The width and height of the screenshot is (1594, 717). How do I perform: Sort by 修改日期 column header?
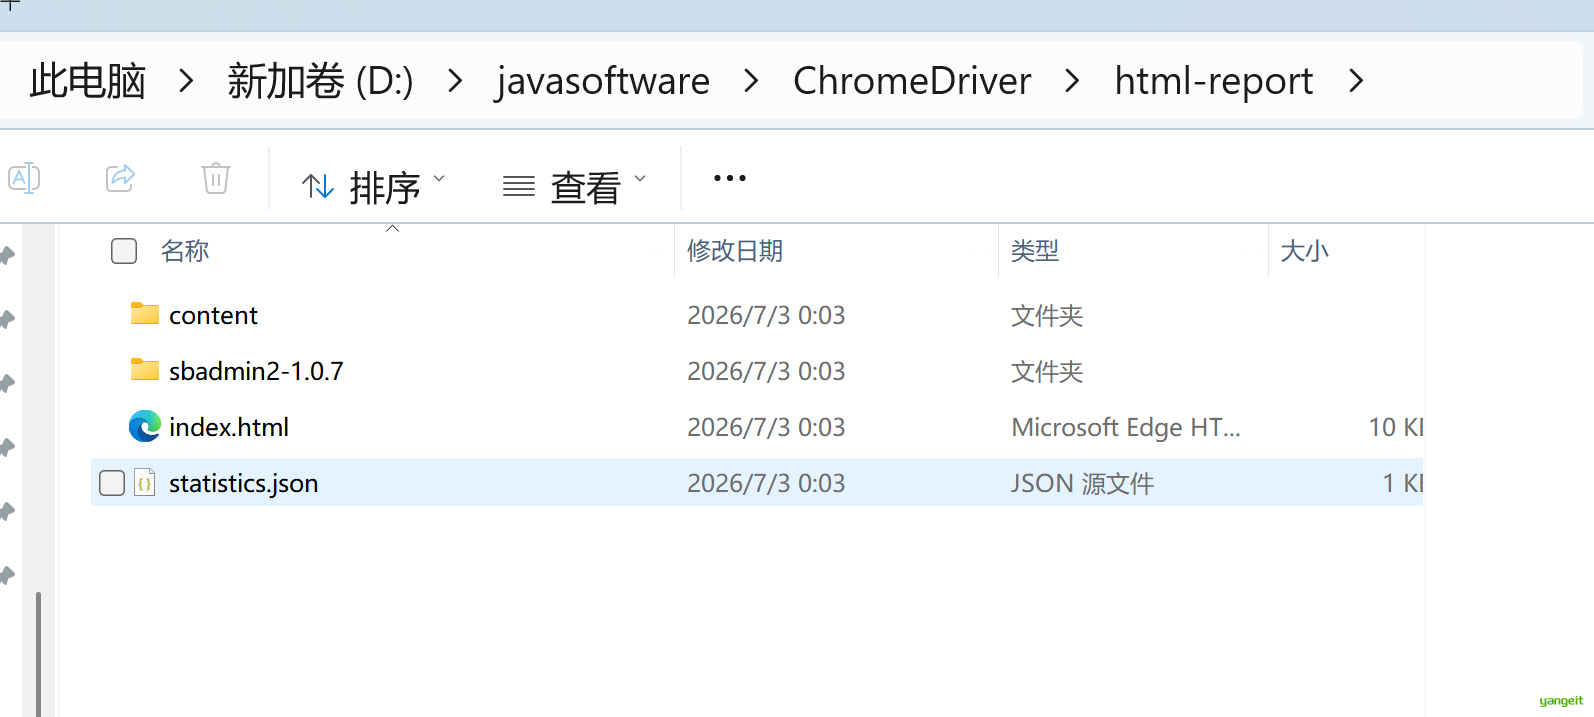coord(735,251)
